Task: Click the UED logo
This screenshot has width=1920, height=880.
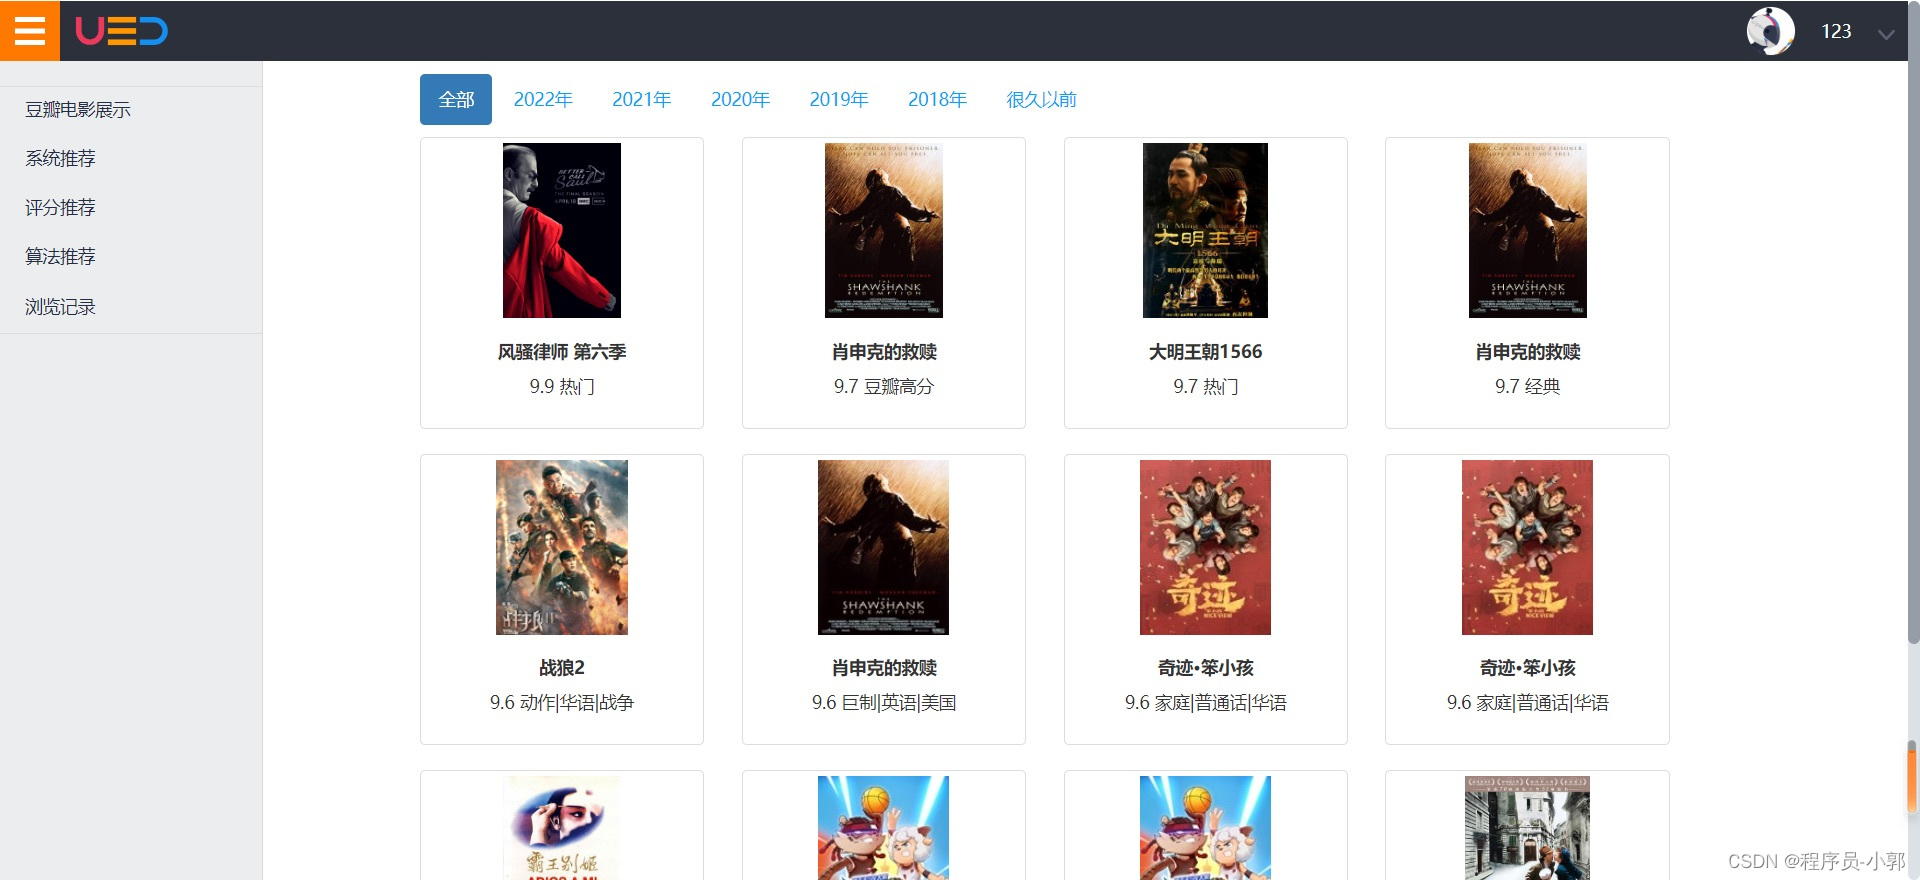Action: coord(121,31)
